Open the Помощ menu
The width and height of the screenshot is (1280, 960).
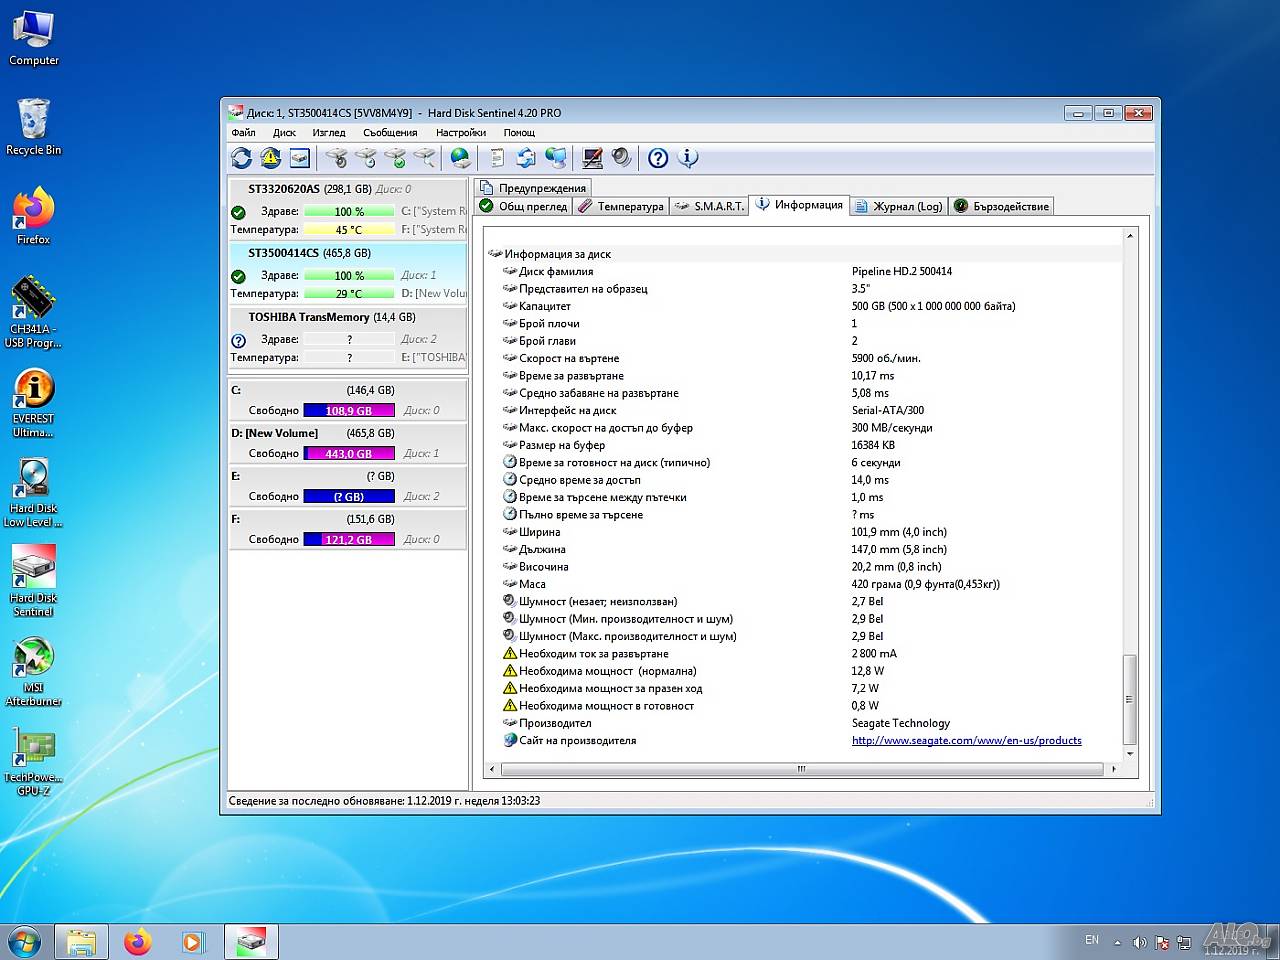tap(519, 132)
